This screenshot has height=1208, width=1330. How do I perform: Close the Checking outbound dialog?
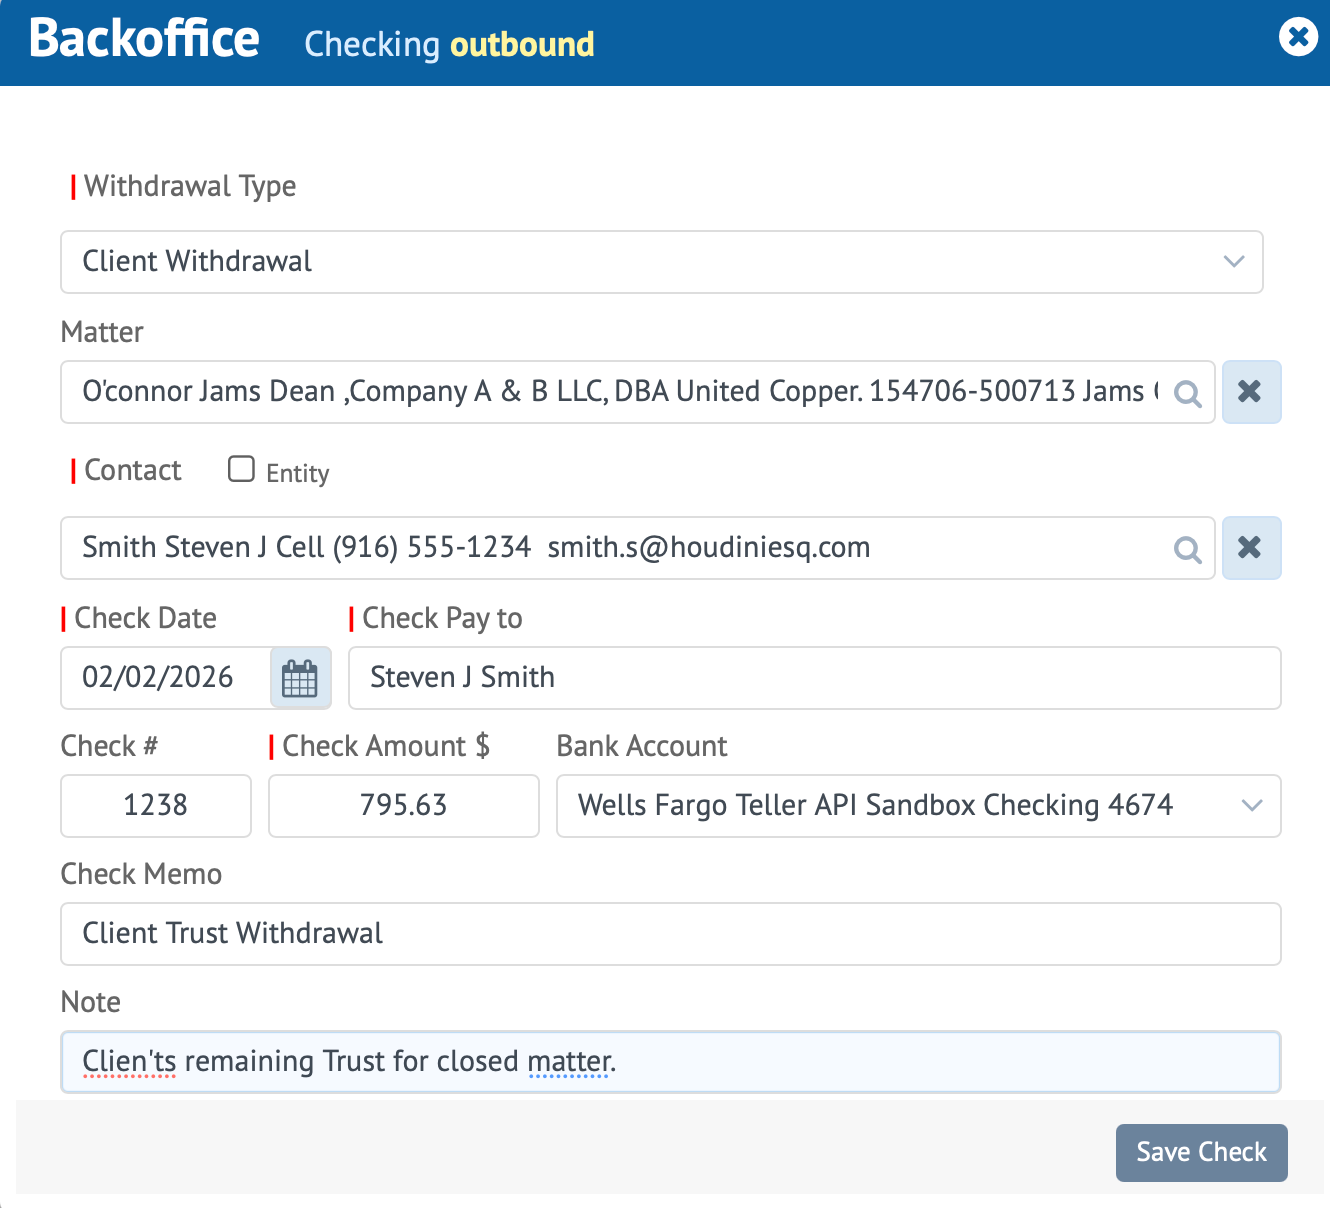(x=1298, y=37)
